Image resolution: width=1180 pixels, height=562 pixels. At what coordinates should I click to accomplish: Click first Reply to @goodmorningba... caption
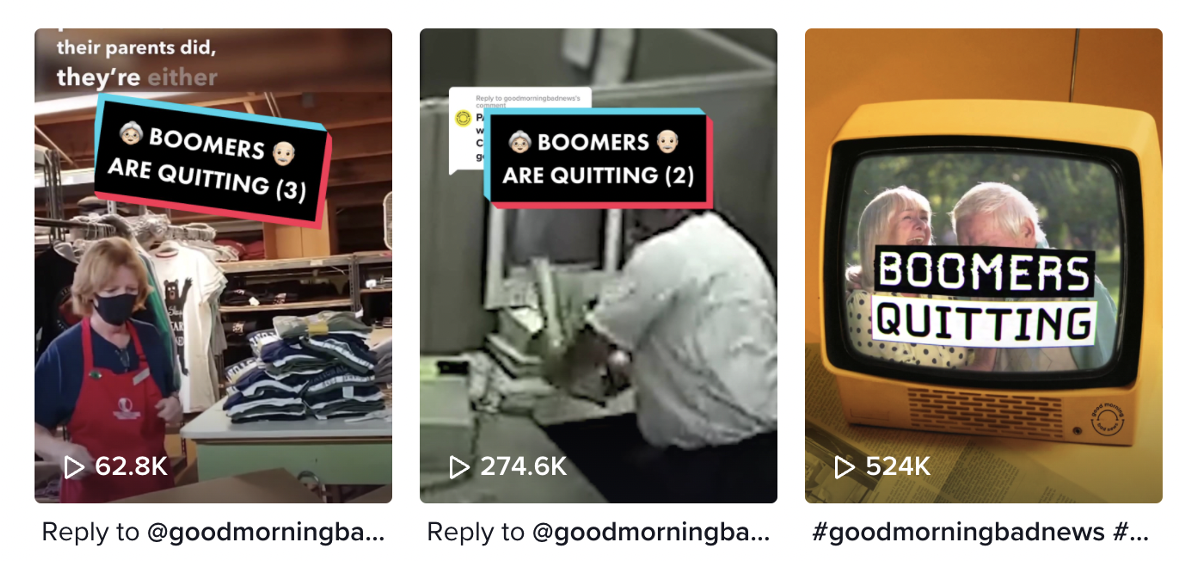click(213, 532)
